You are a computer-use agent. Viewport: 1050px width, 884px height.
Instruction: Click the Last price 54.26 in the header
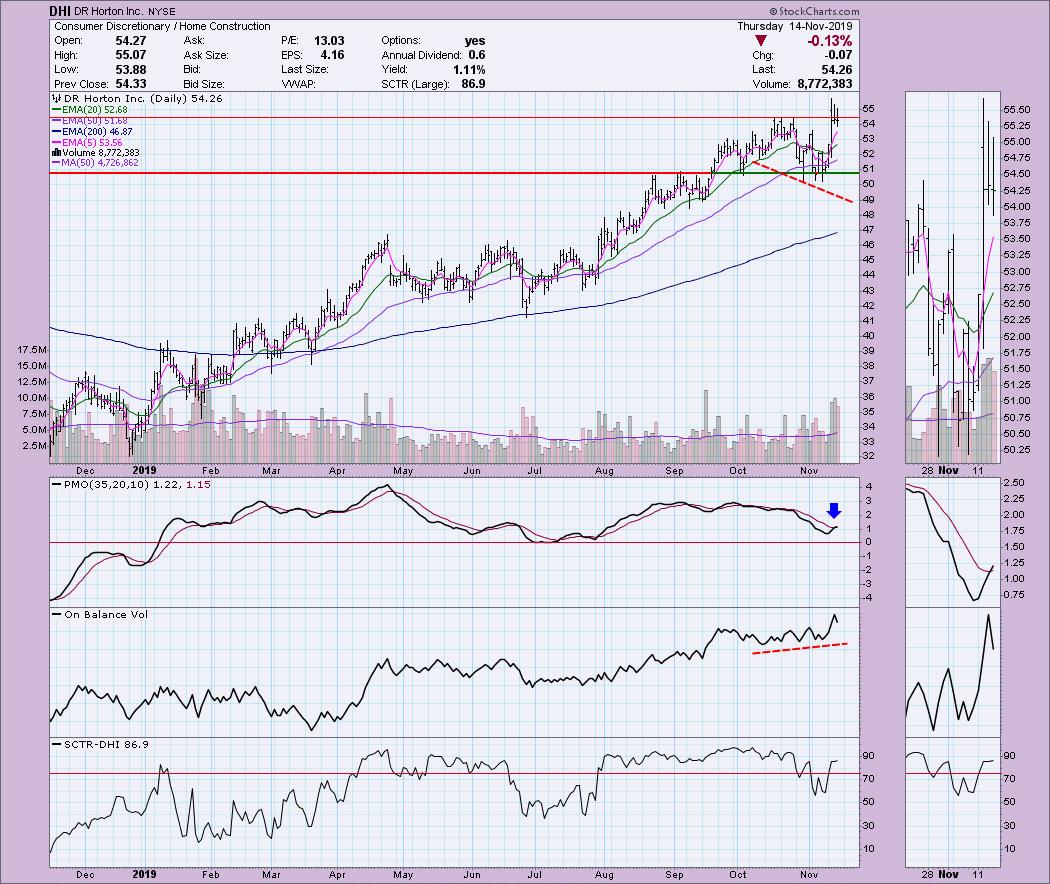[837, 70]
